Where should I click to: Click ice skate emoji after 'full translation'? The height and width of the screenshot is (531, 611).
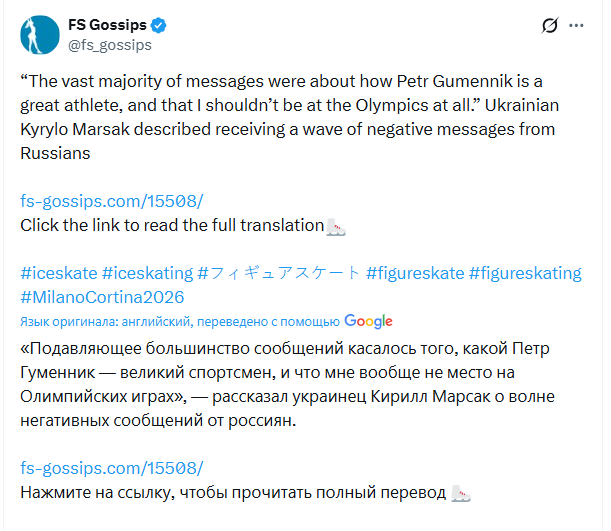(x=336, y=225)
